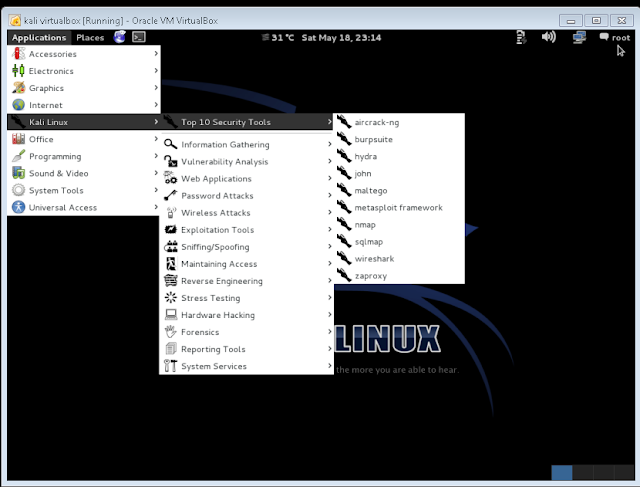Click the Information Gathering magnifier icon

pyautogui.click(x=171, y=144)
